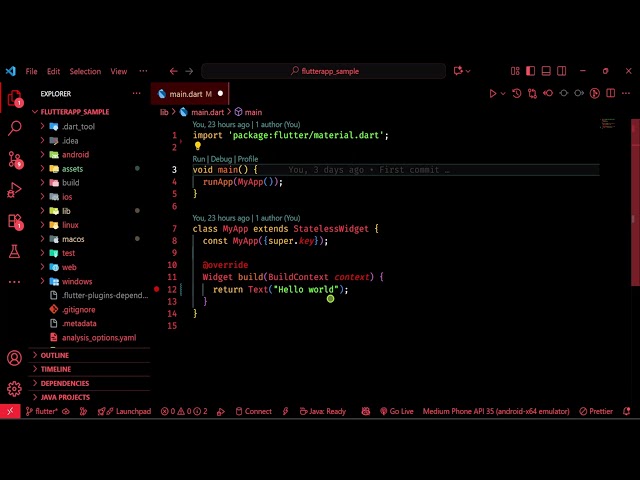Image resolution: width=640 pixels, height=480 pixels.
Task: Toggle file blame commit icon
Action: (564, 93)
